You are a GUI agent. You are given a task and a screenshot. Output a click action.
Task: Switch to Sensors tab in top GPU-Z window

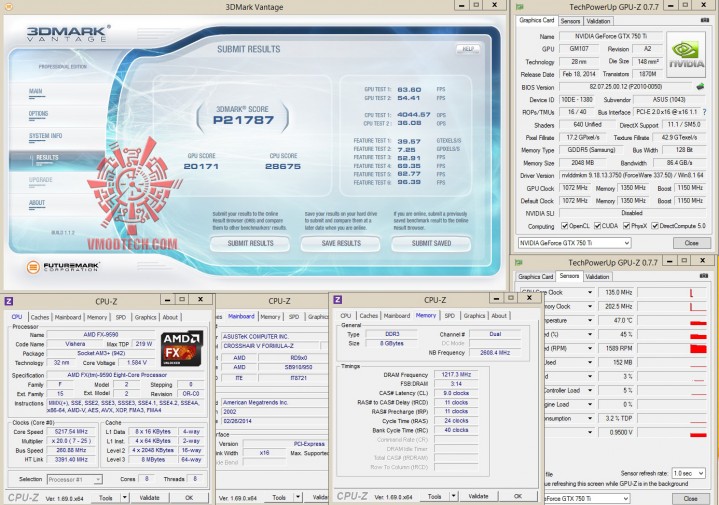570,21
